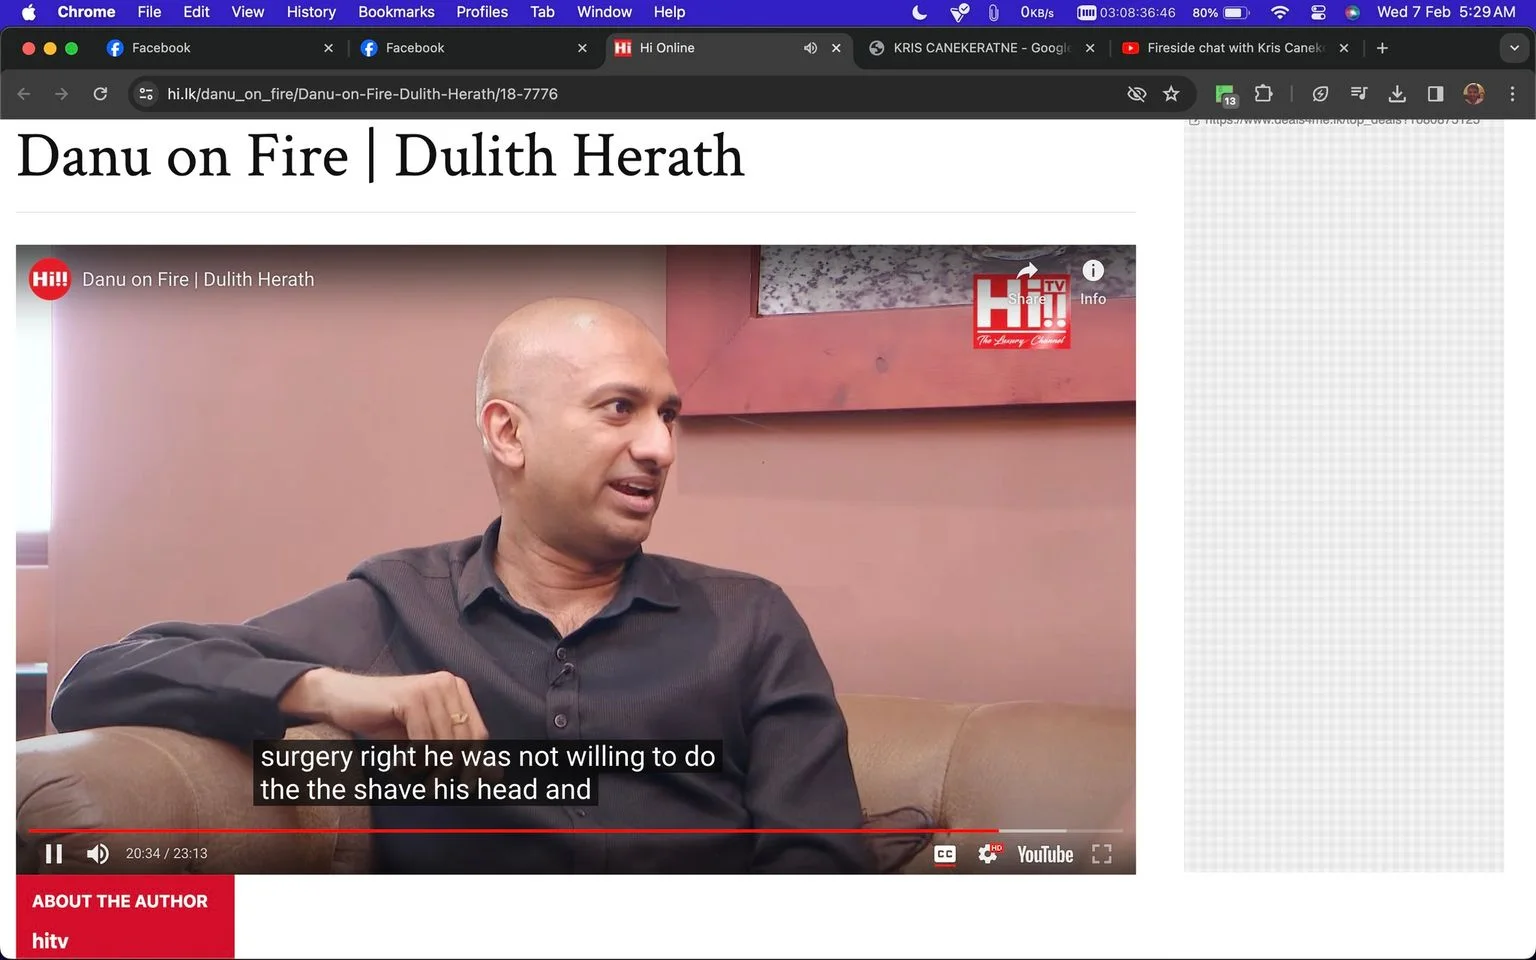Toggle the Chrome side panel
Screen dimensions: 1536x960
(1435, 94)
